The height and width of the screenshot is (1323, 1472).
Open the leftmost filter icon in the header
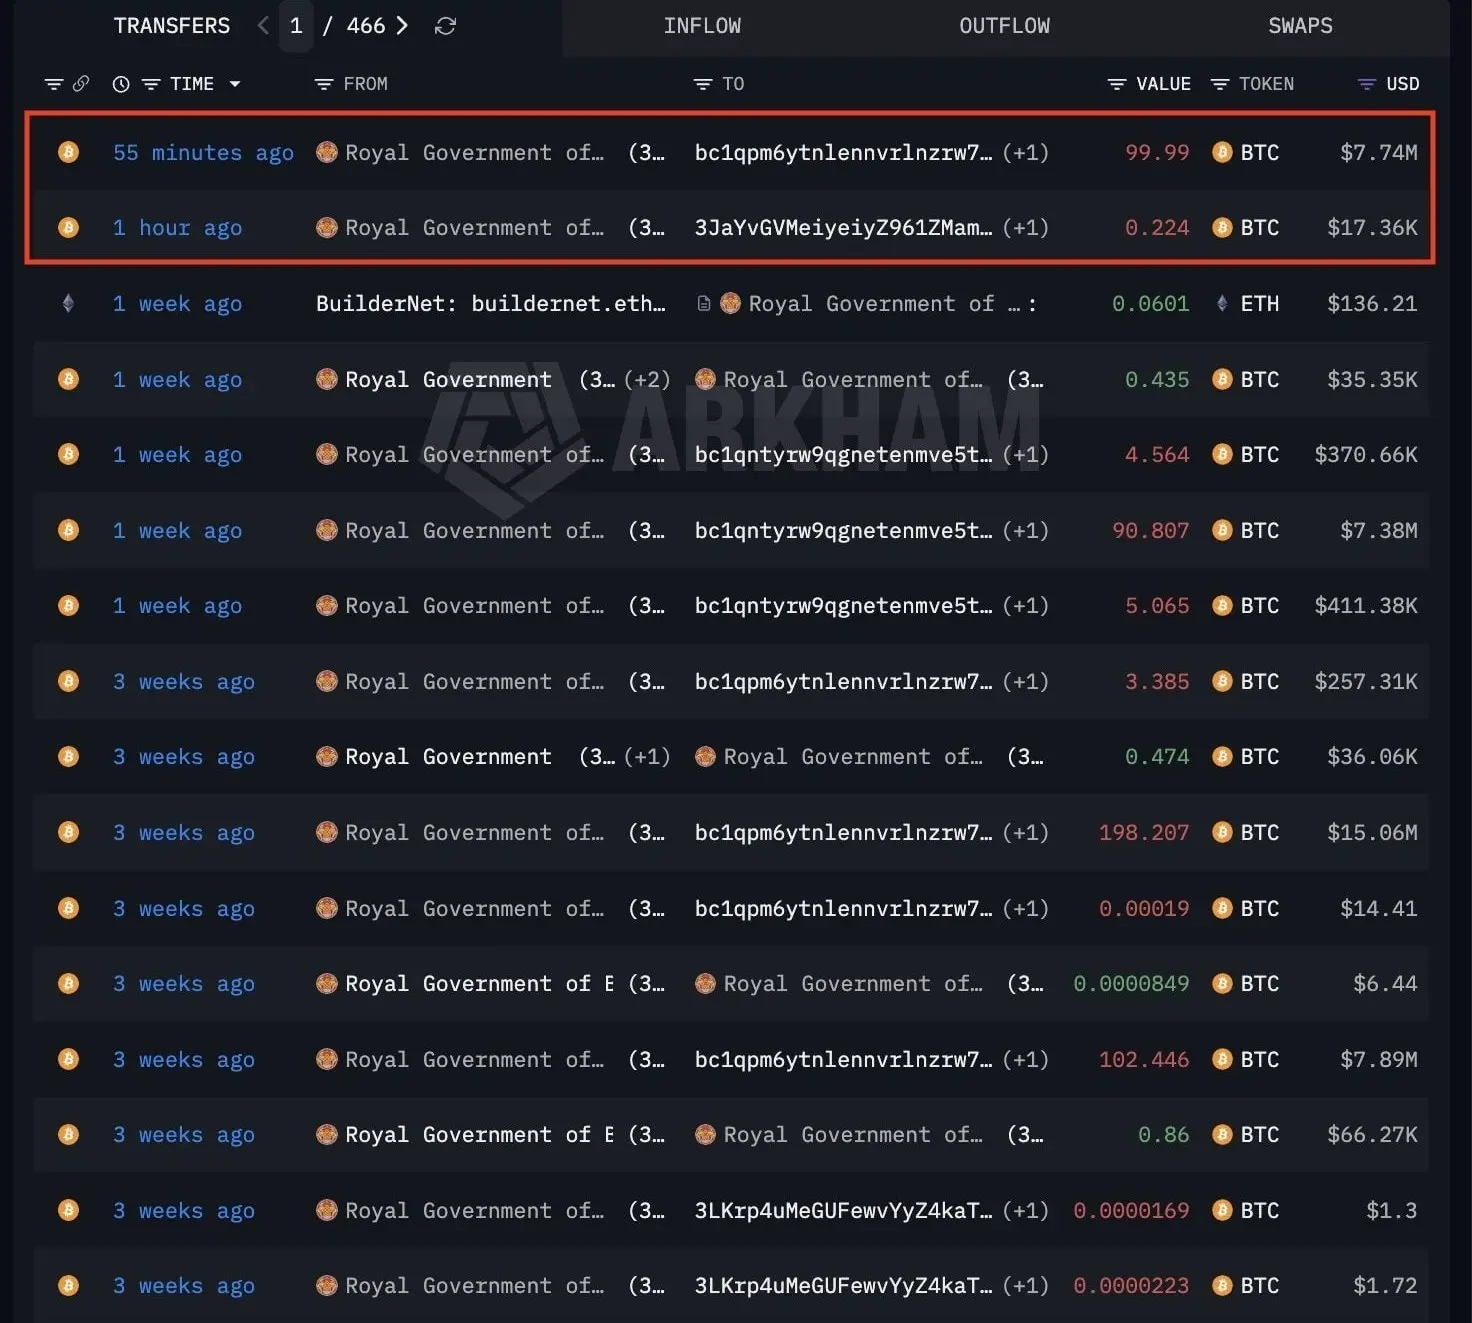[54, 84]
